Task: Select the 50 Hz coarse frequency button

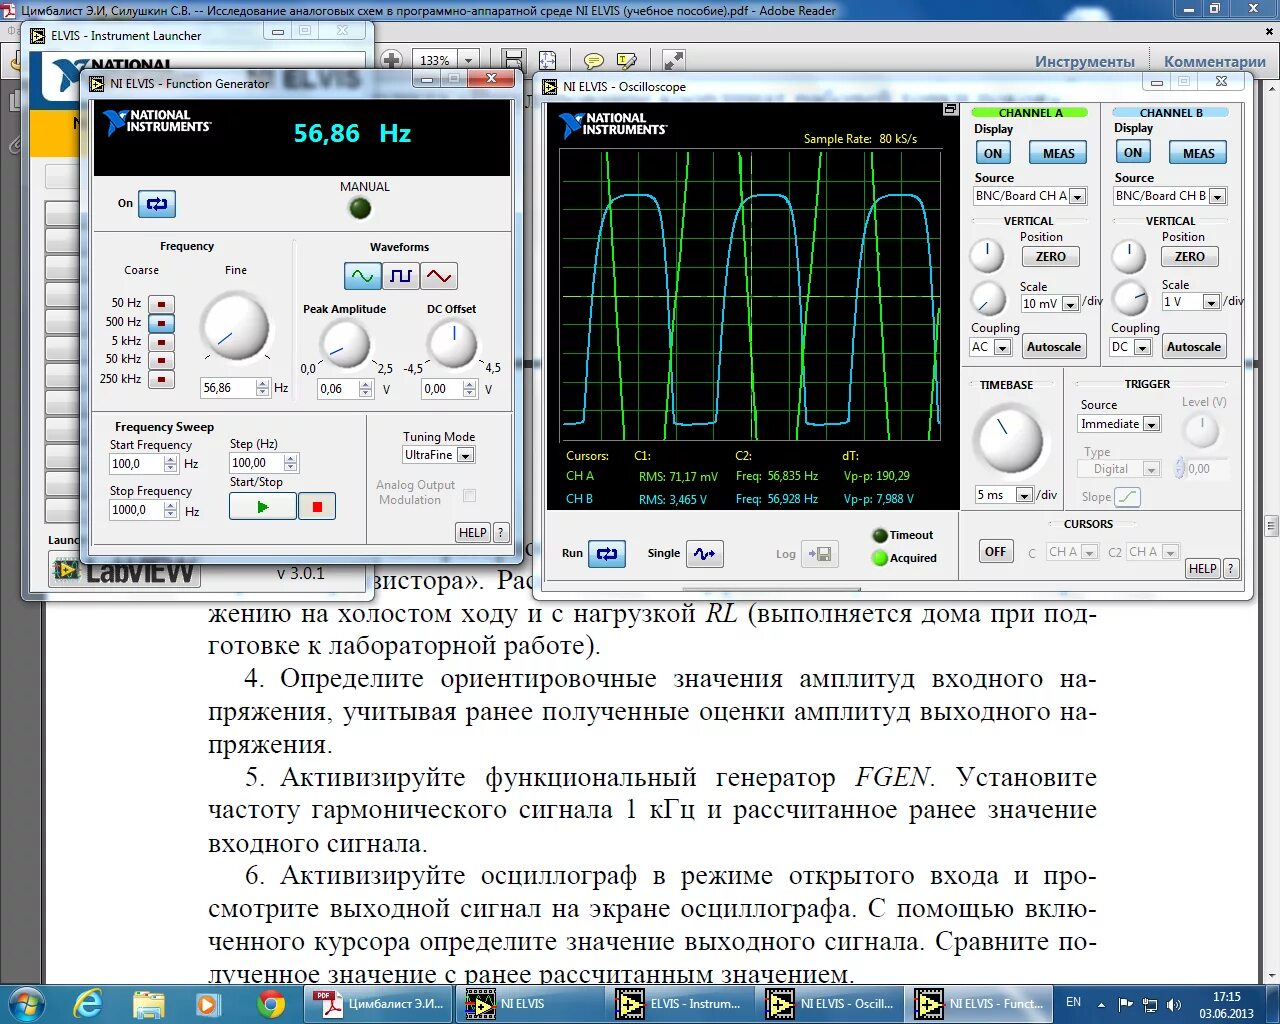Action: [161, 304]
